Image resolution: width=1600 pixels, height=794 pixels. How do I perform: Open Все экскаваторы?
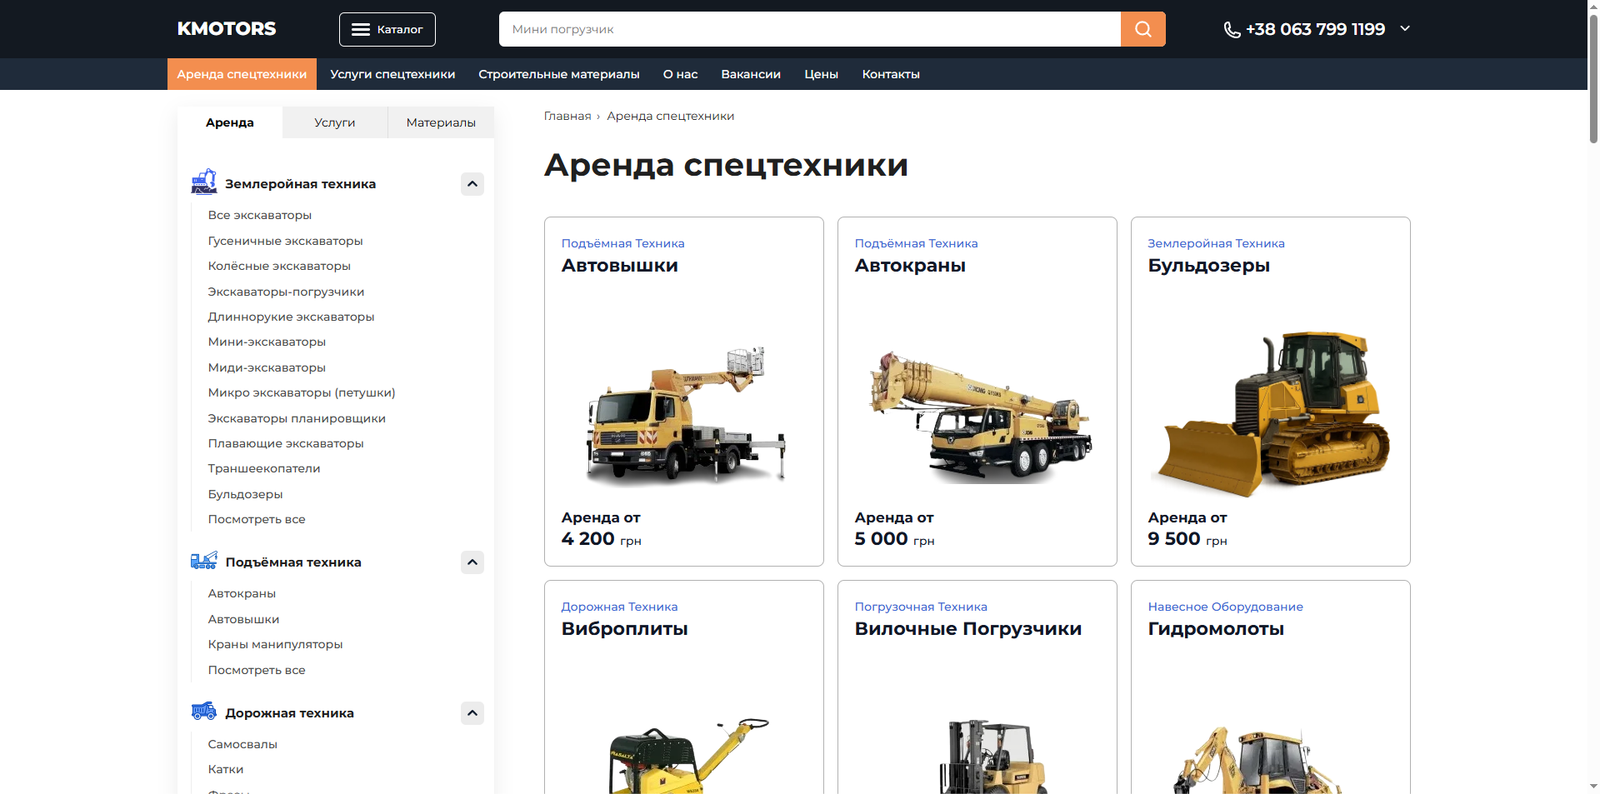coord(260,215)
